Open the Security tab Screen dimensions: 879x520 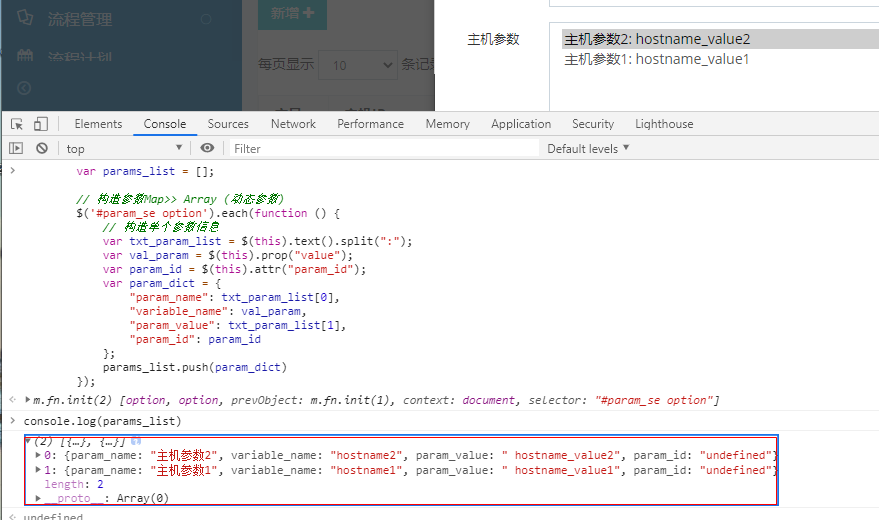(593, 124)
